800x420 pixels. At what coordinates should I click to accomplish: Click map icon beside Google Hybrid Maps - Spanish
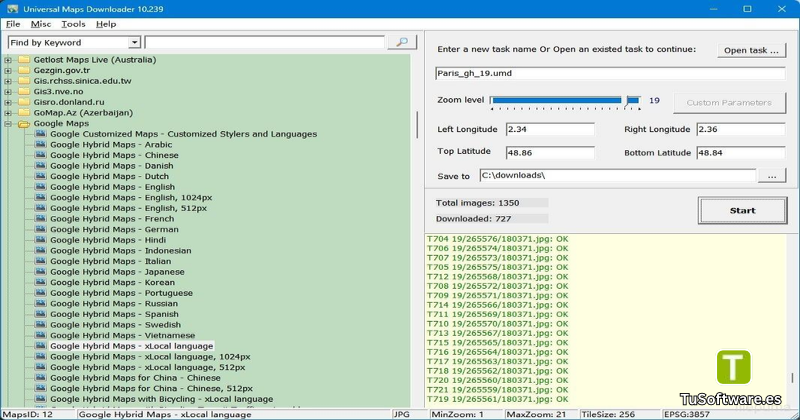[x=41, y=314]
